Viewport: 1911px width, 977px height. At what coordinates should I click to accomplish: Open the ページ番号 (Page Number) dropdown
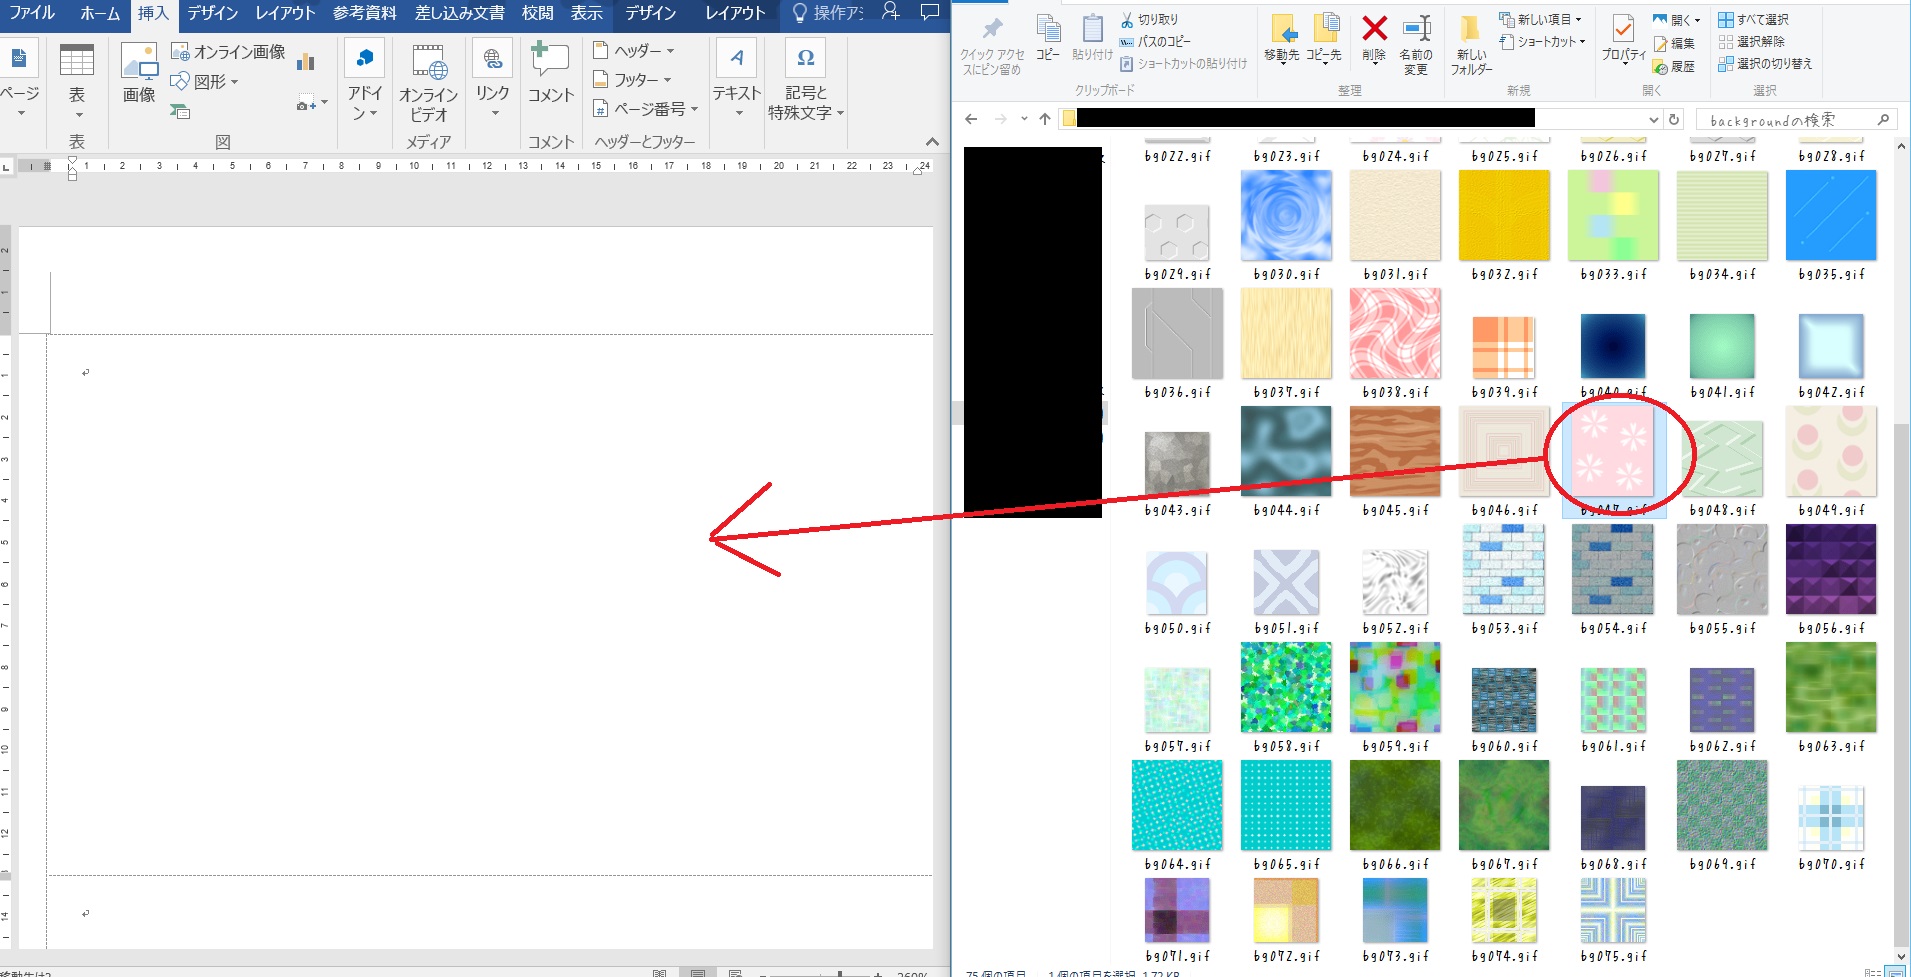(x=645, y=108)
